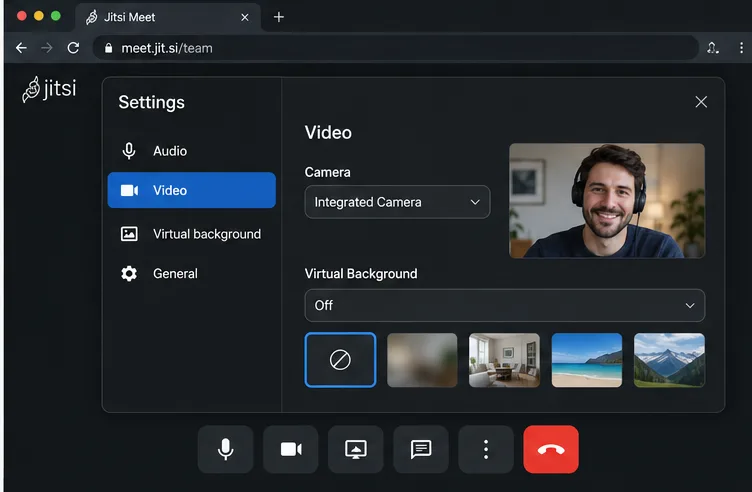Reload the meet.jit.si page
Image resolution: width=752 pixels, height=492 pixels.
point(73,48)
